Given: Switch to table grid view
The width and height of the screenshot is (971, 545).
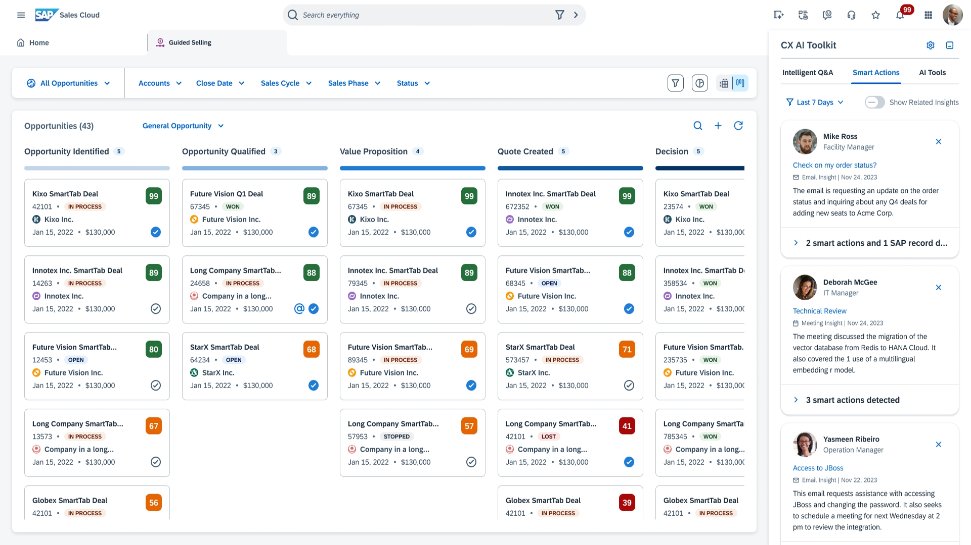Looking at the screenshot, I should tap(724, 83).
